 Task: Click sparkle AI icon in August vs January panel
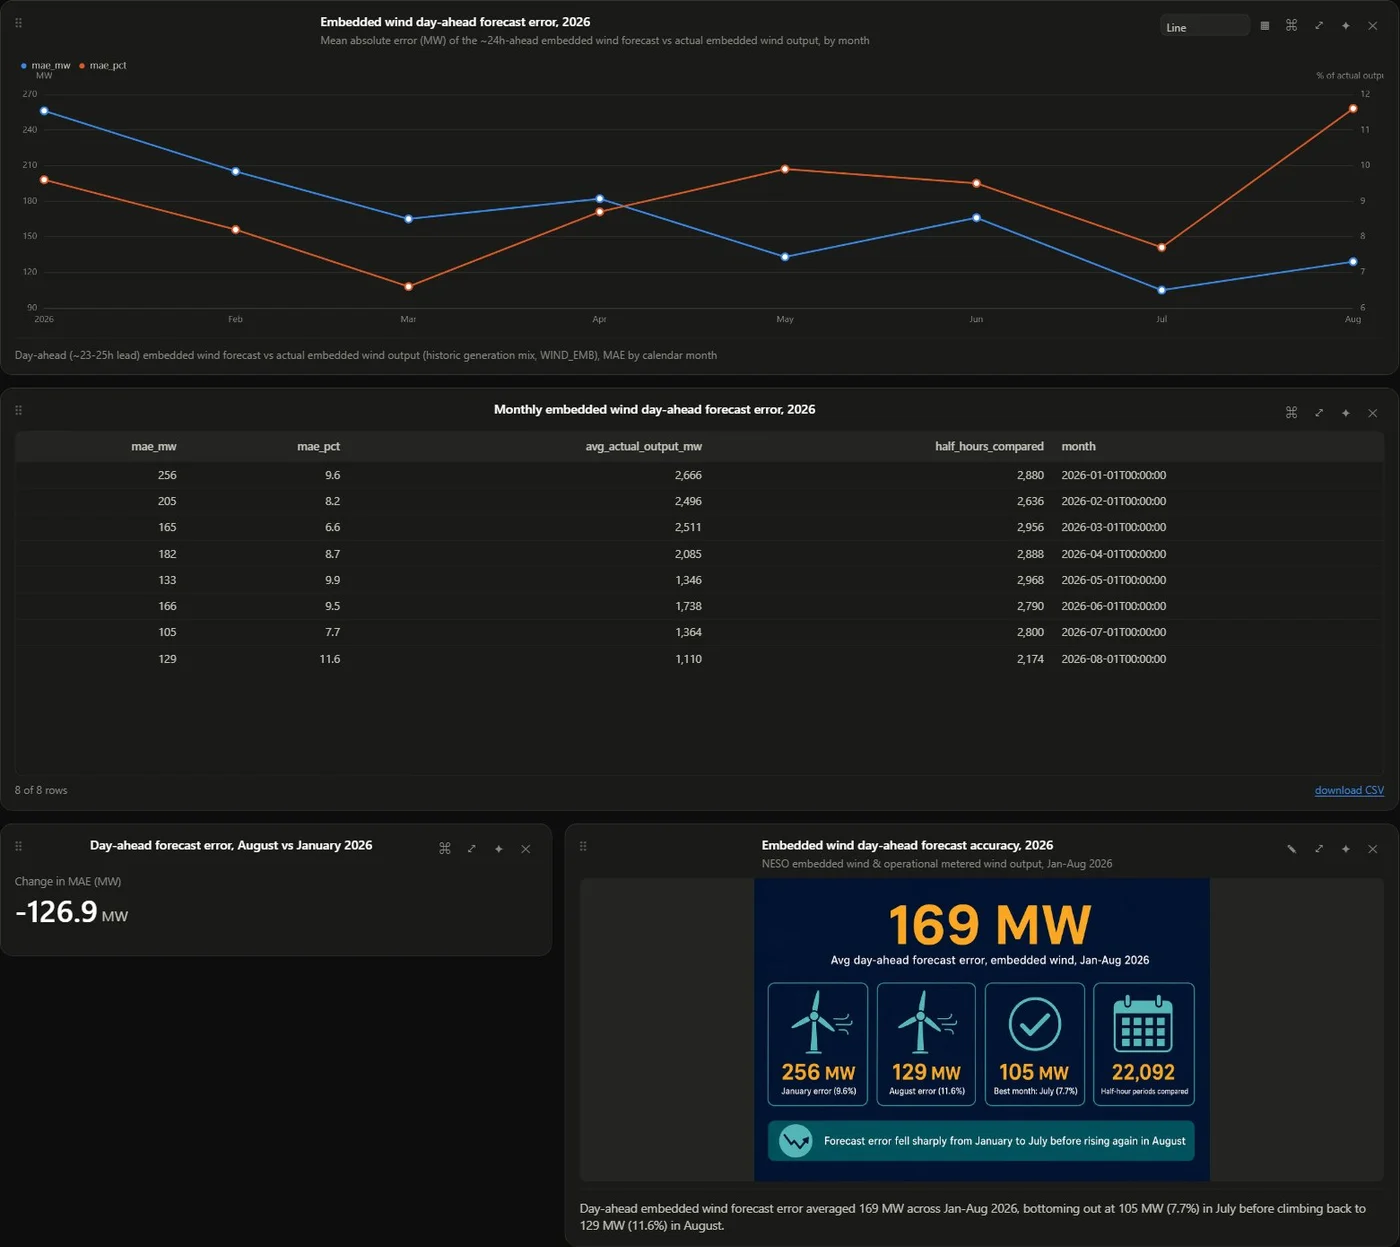pyautogui.click(x=499, y=849)
